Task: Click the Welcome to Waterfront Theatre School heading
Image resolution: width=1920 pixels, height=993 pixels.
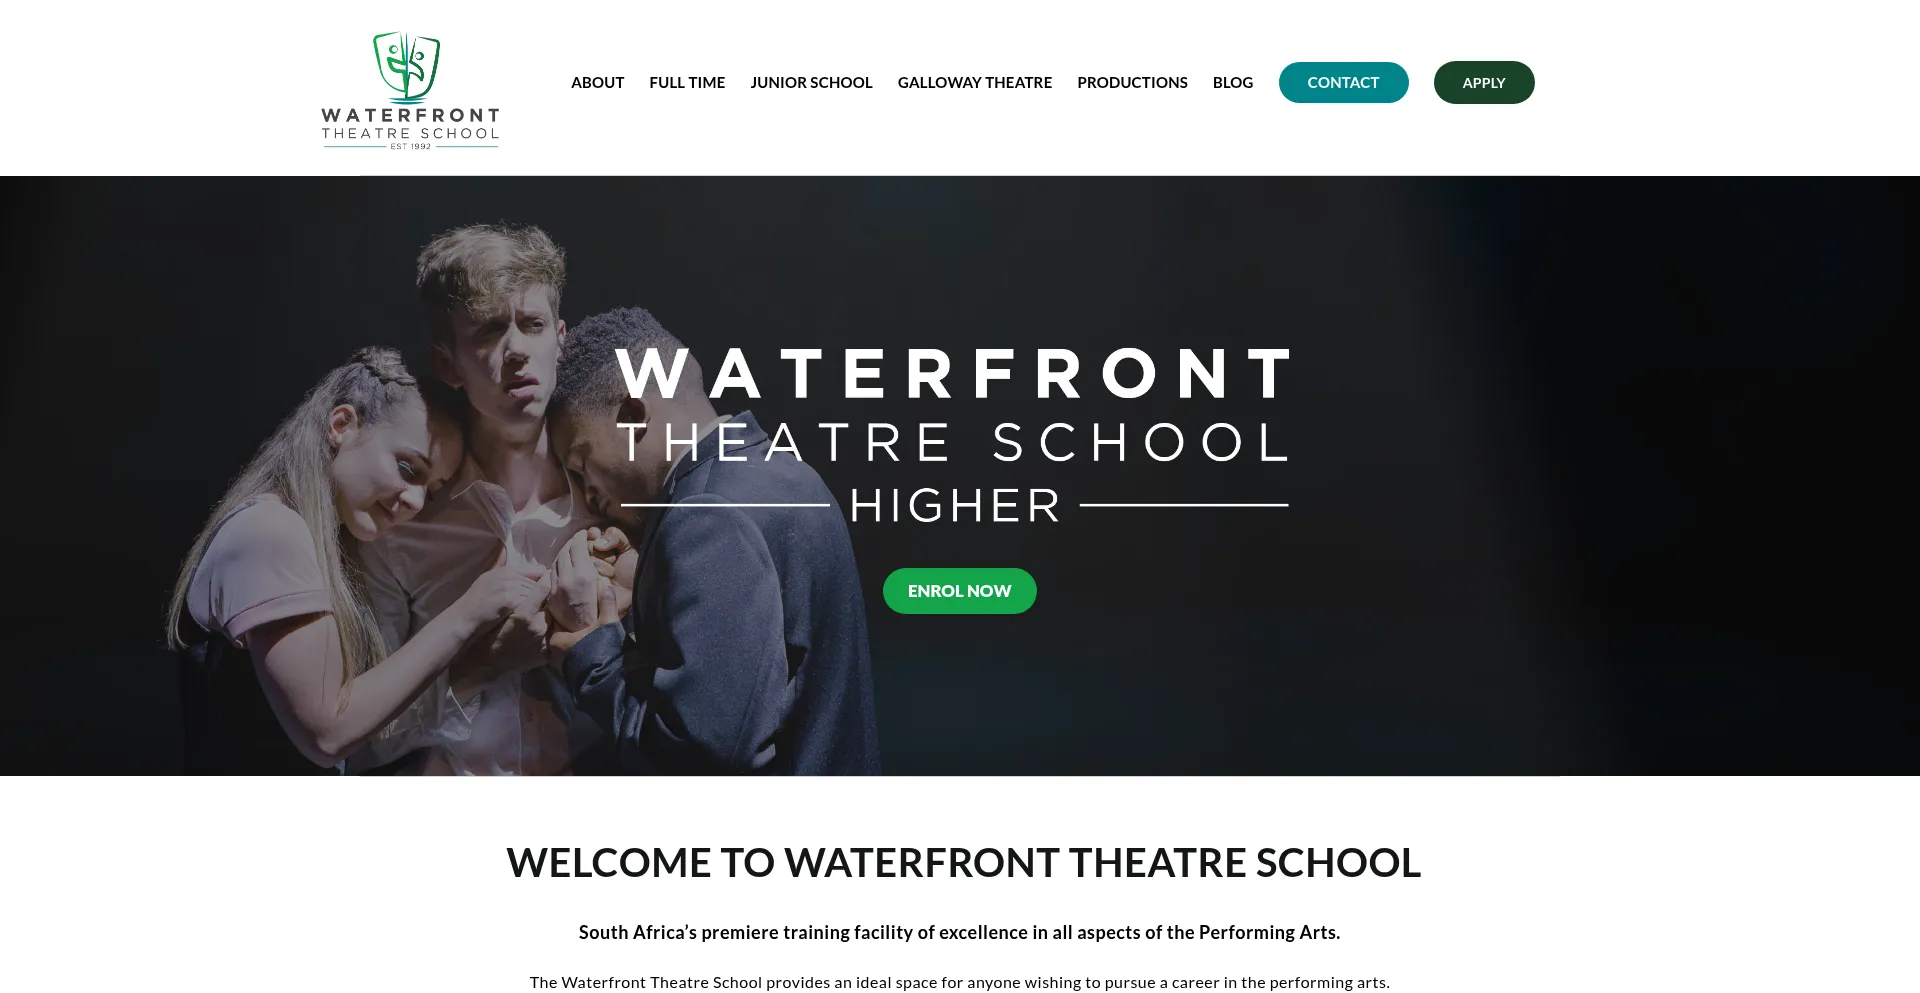Action: 963,863
